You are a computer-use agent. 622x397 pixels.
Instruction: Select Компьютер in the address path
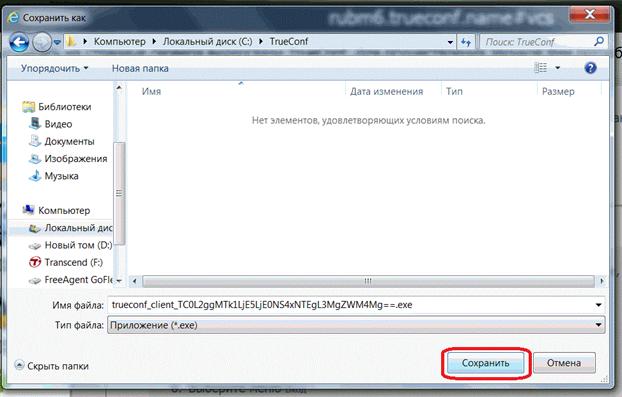point(120,41)
